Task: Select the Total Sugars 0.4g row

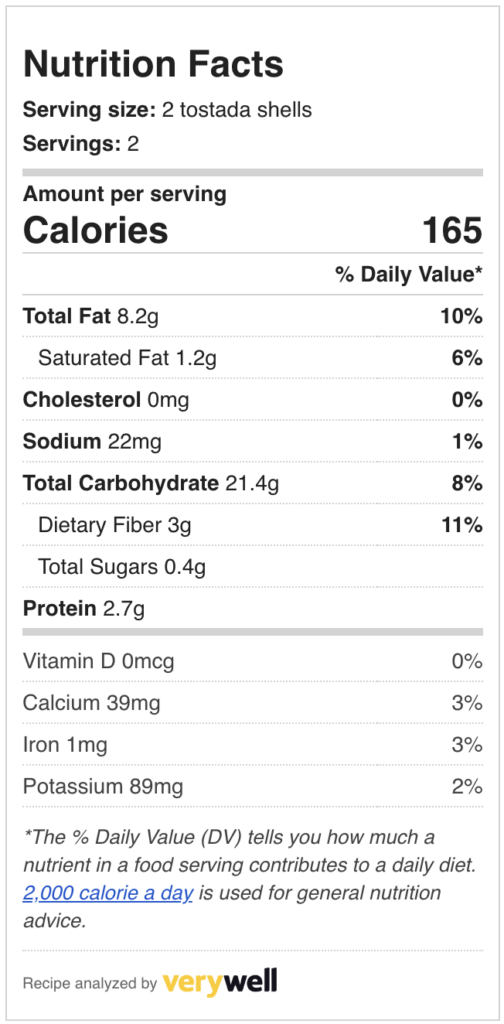Action: [253, 567]
